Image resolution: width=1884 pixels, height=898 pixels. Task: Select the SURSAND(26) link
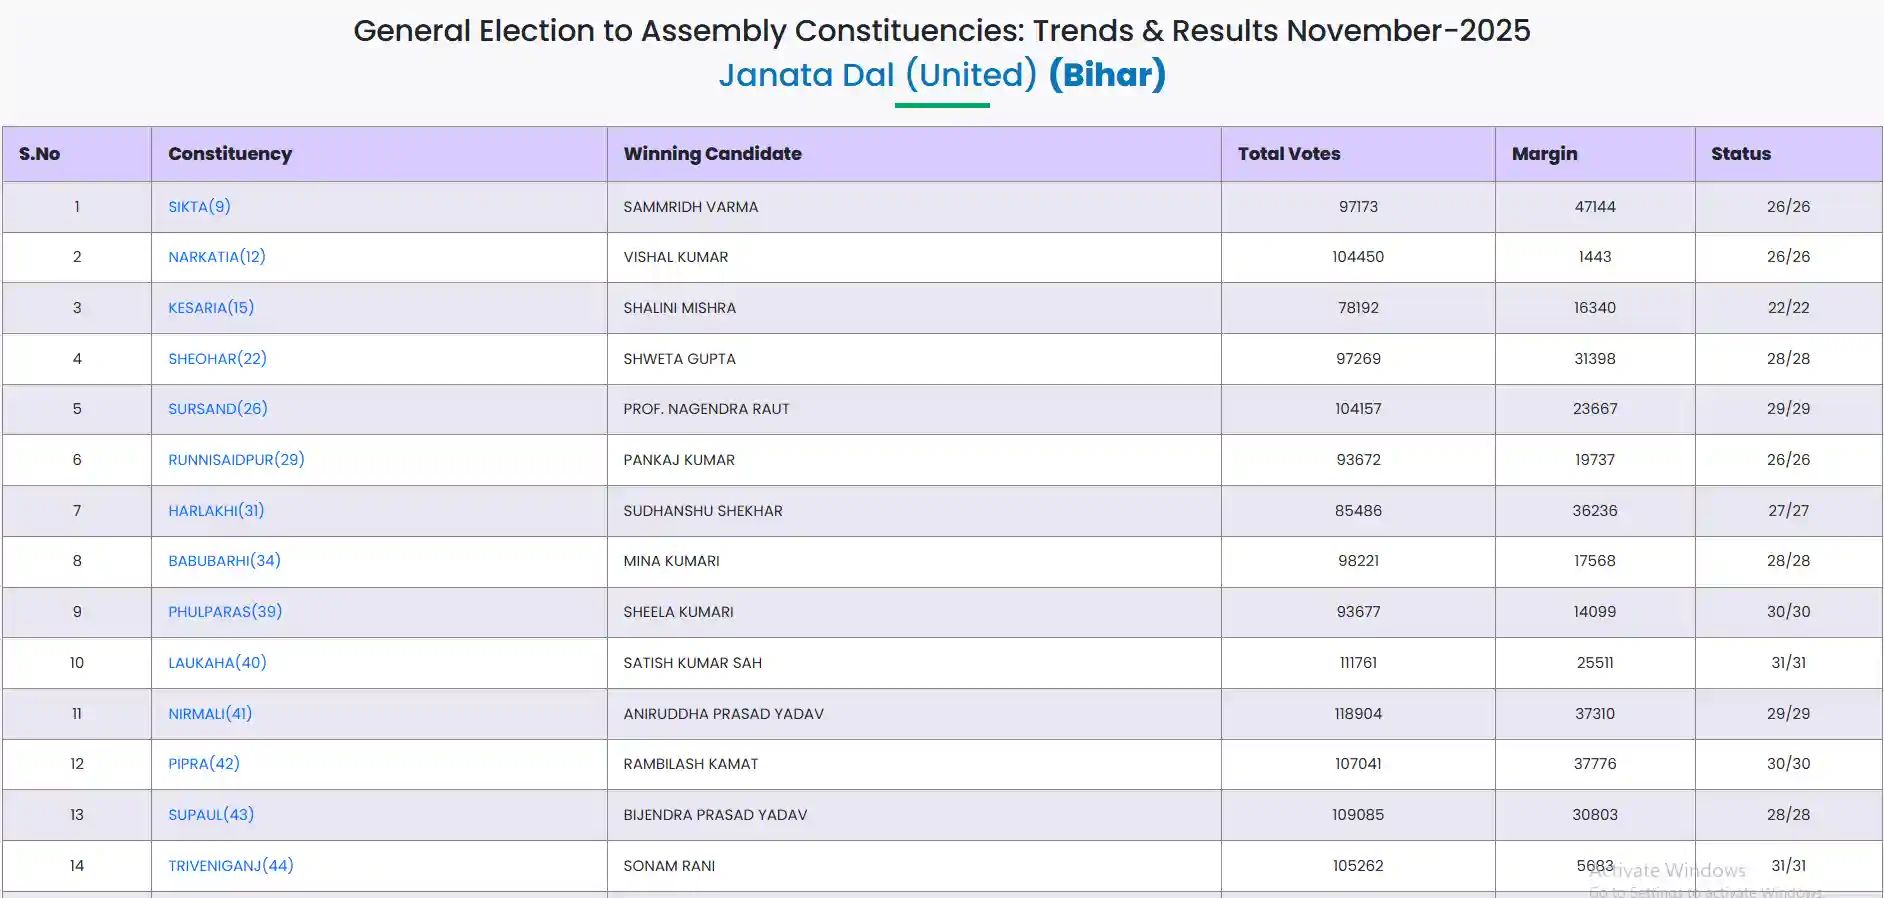point(217,409)
